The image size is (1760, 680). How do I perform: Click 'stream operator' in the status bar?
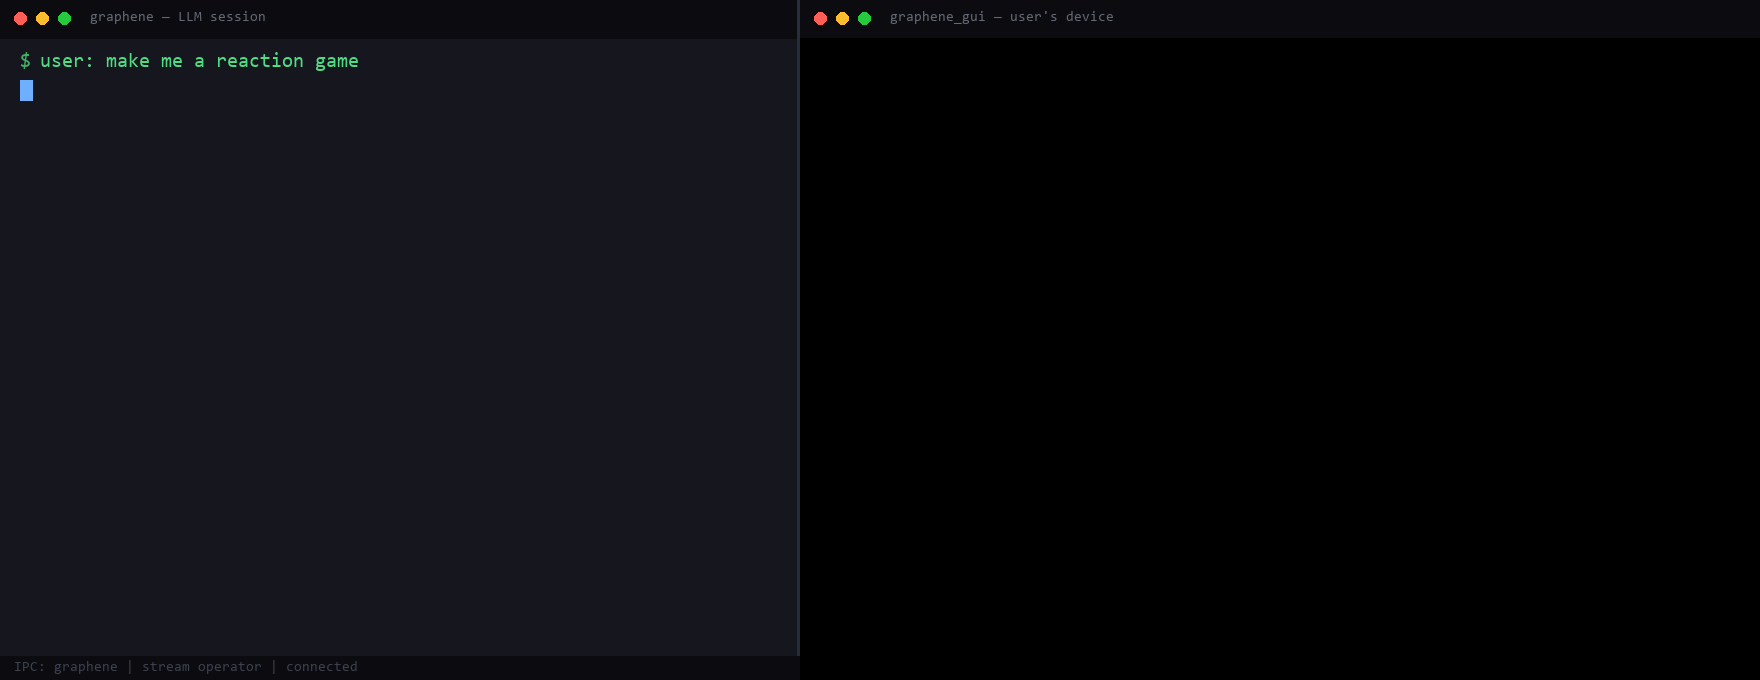click(x=202, y=667)
